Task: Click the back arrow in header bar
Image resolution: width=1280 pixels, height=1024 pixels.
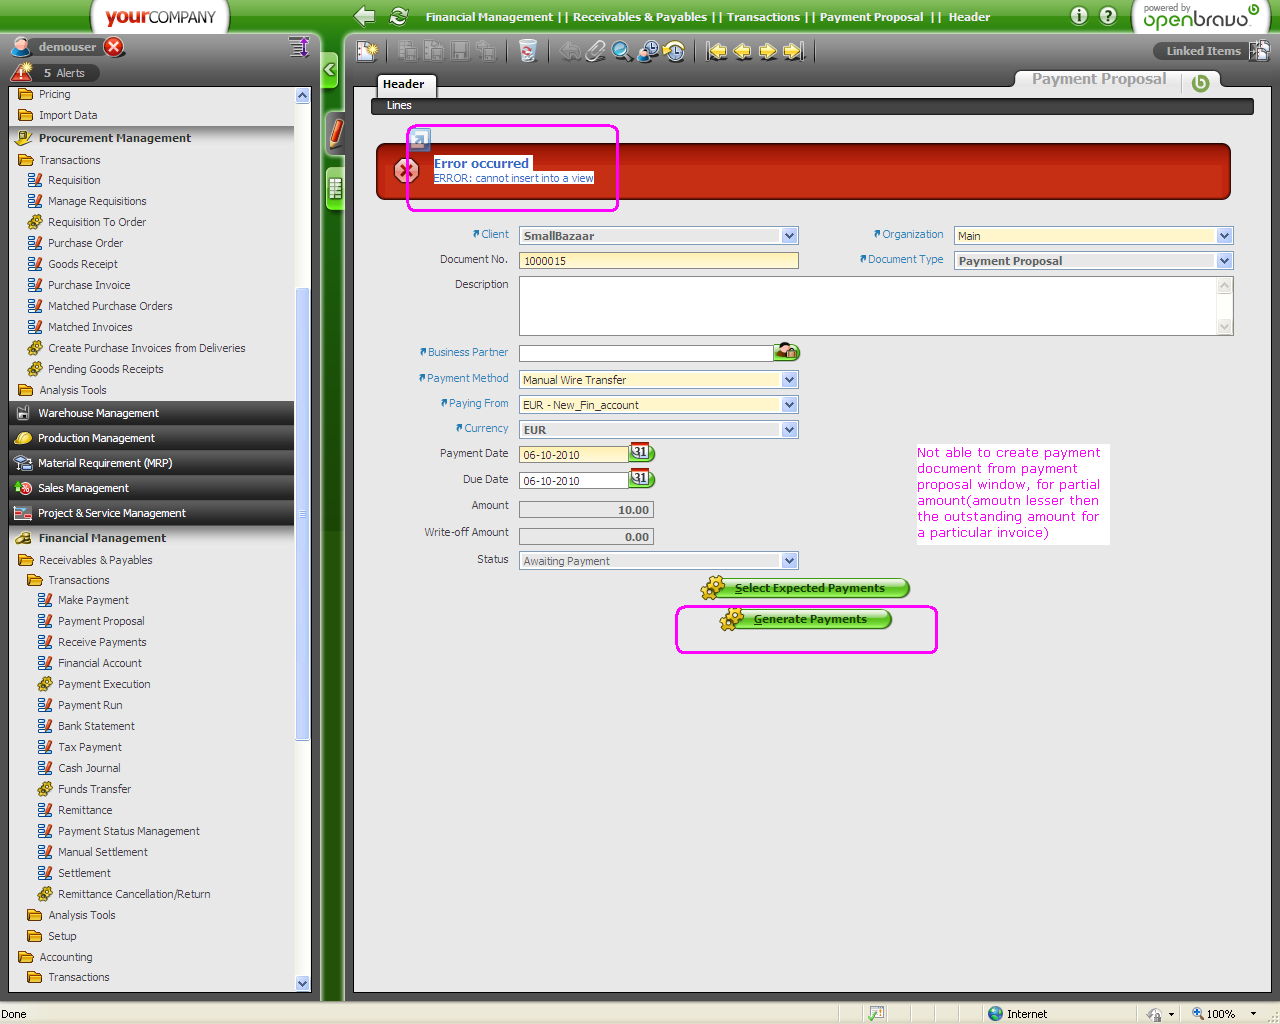Action: [365, 16]
